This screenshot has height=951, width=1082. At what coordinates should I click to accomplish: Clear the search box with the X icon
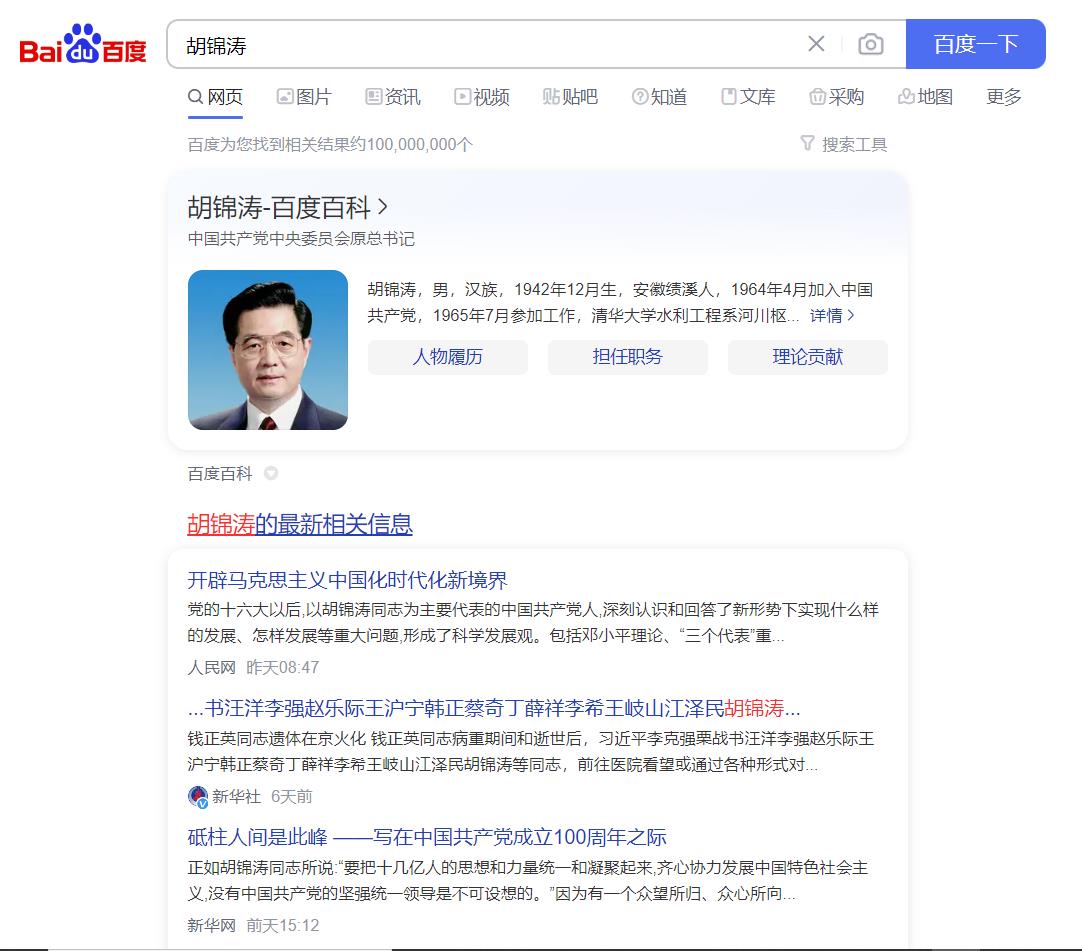click(816, 44)
